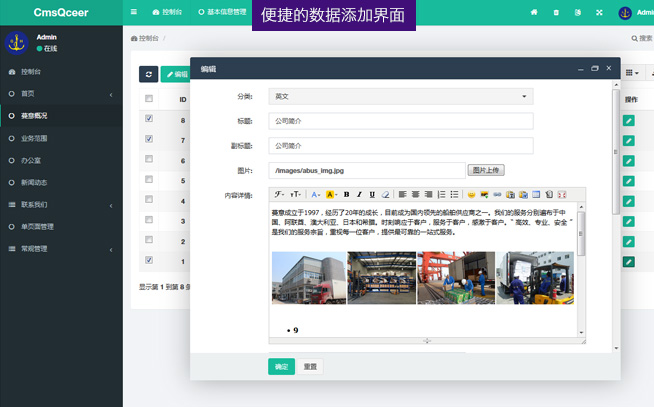
Task: Check the checkbox for row ID 2
Action: pyautogui.click(x=149, y=239)
